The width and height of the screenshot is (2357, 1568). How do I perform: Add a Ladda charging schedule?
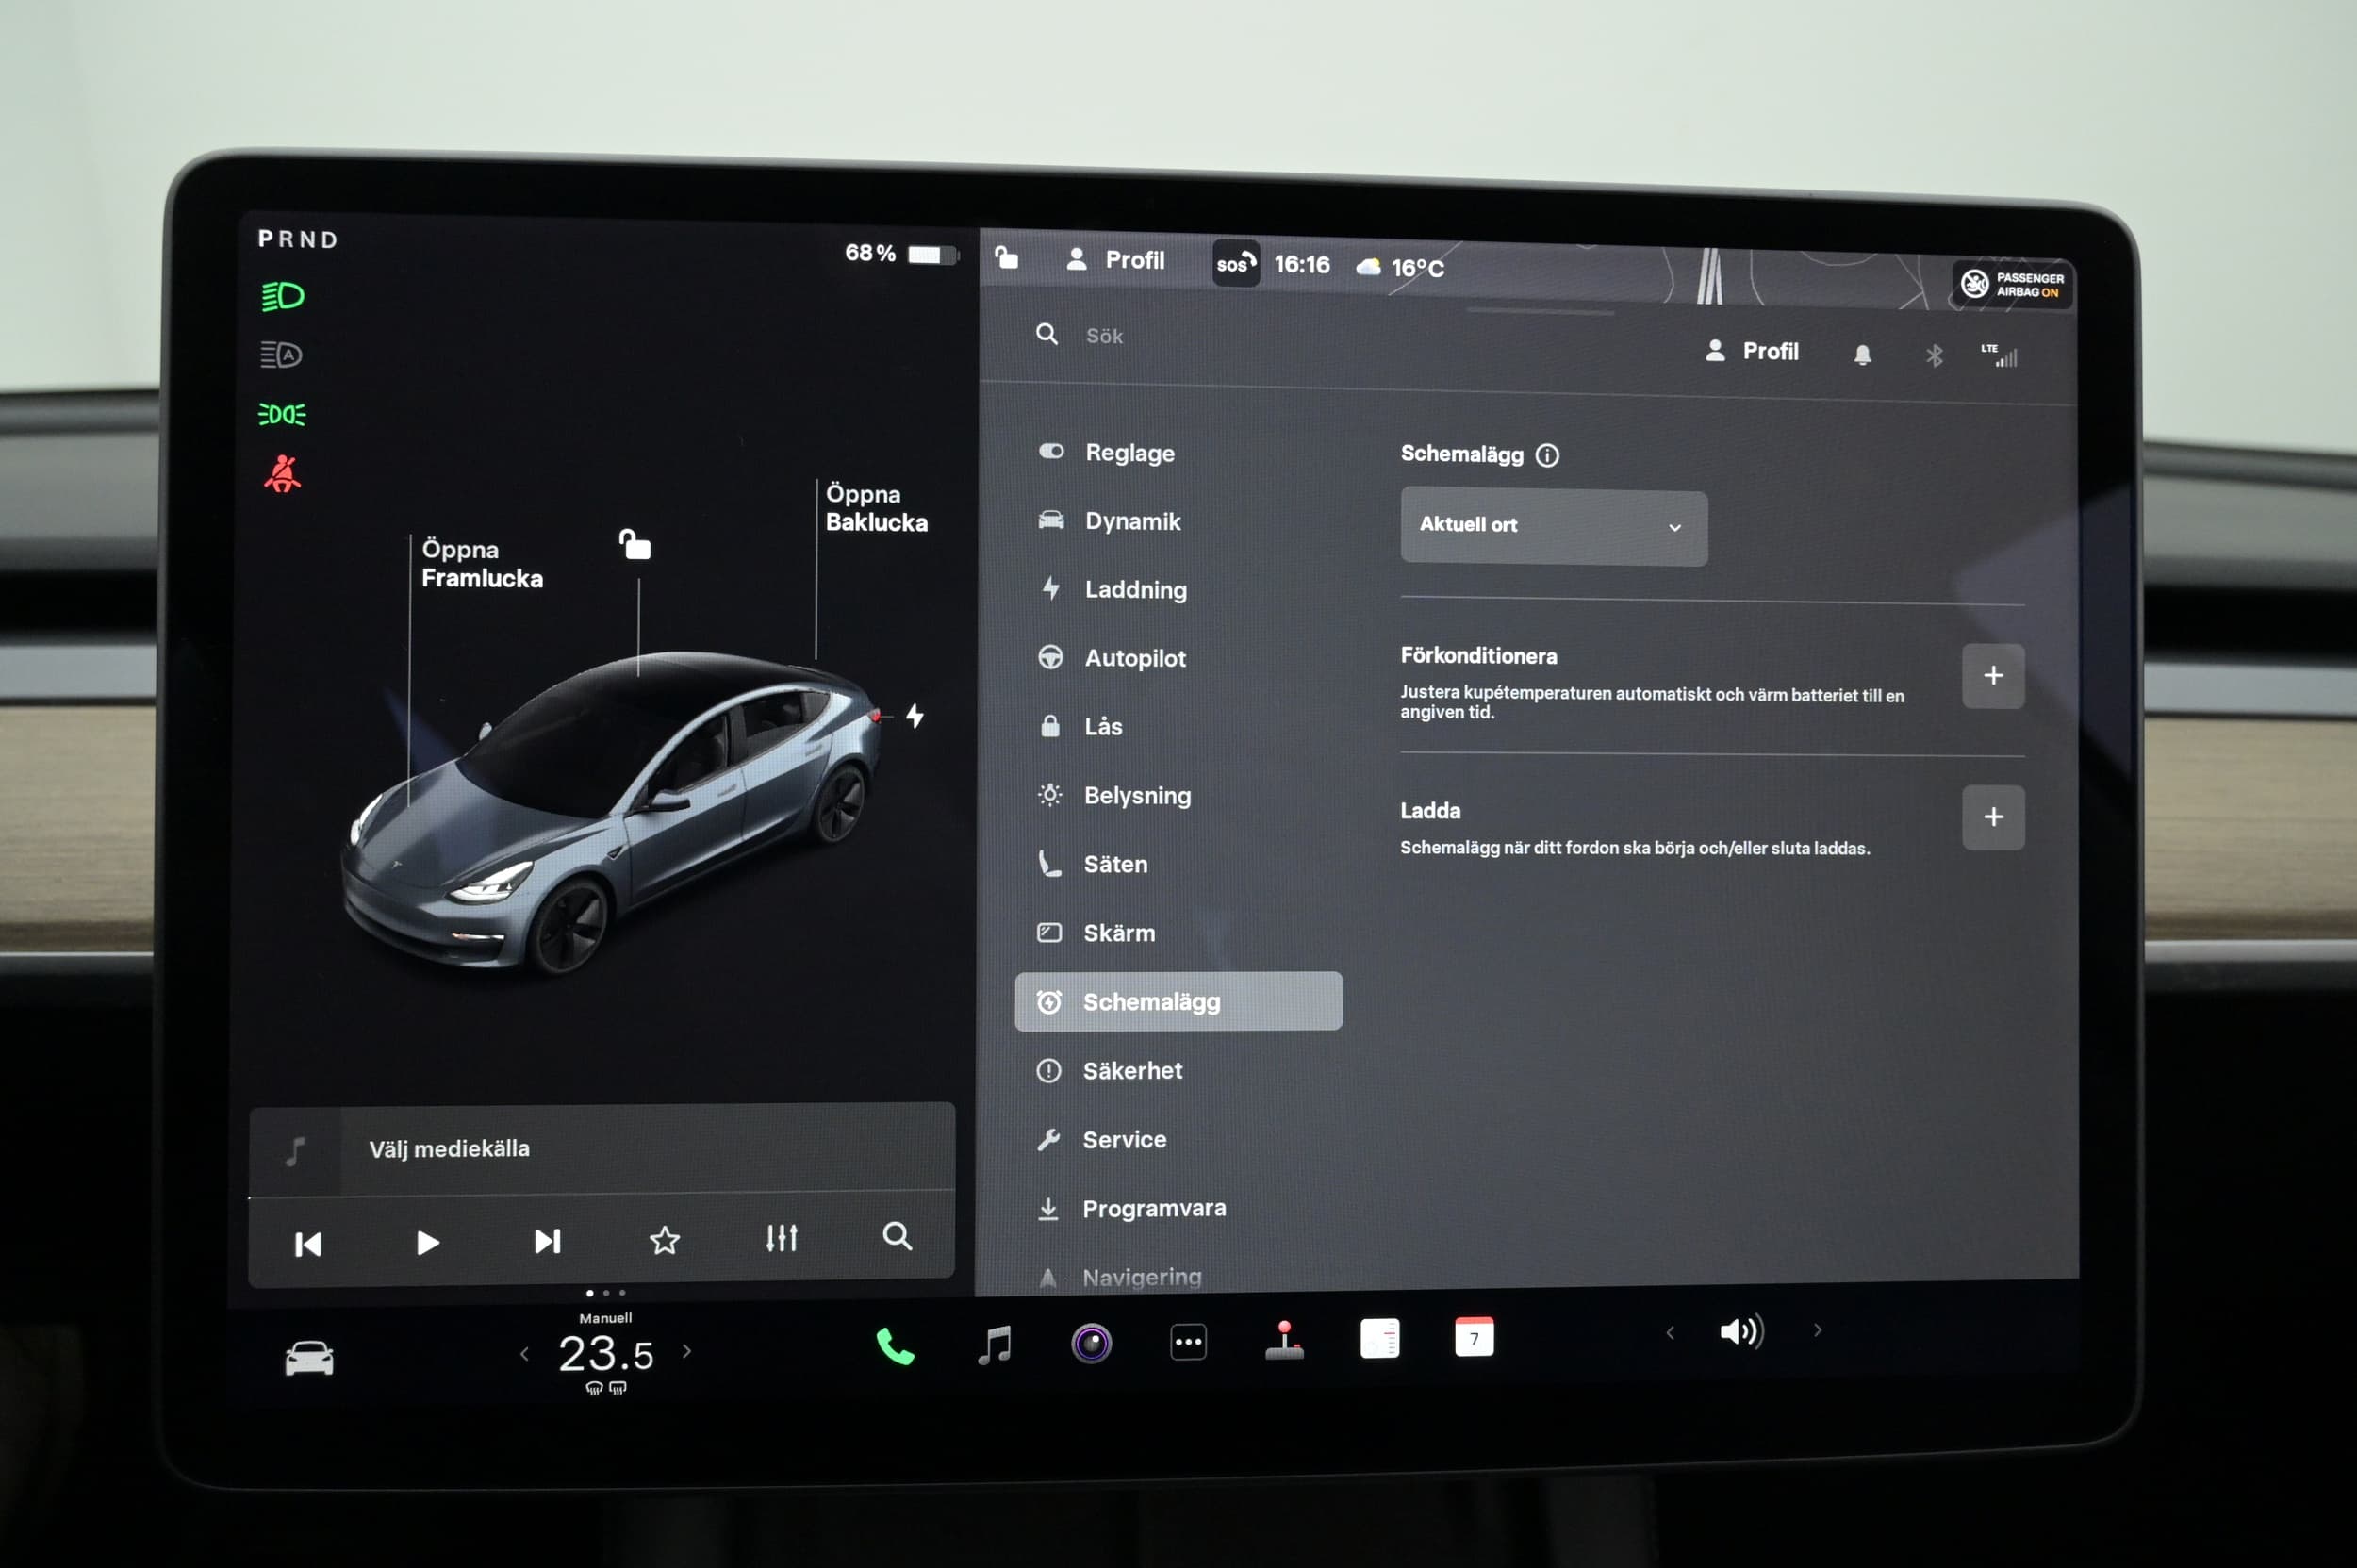click(x=1992, y=817)
